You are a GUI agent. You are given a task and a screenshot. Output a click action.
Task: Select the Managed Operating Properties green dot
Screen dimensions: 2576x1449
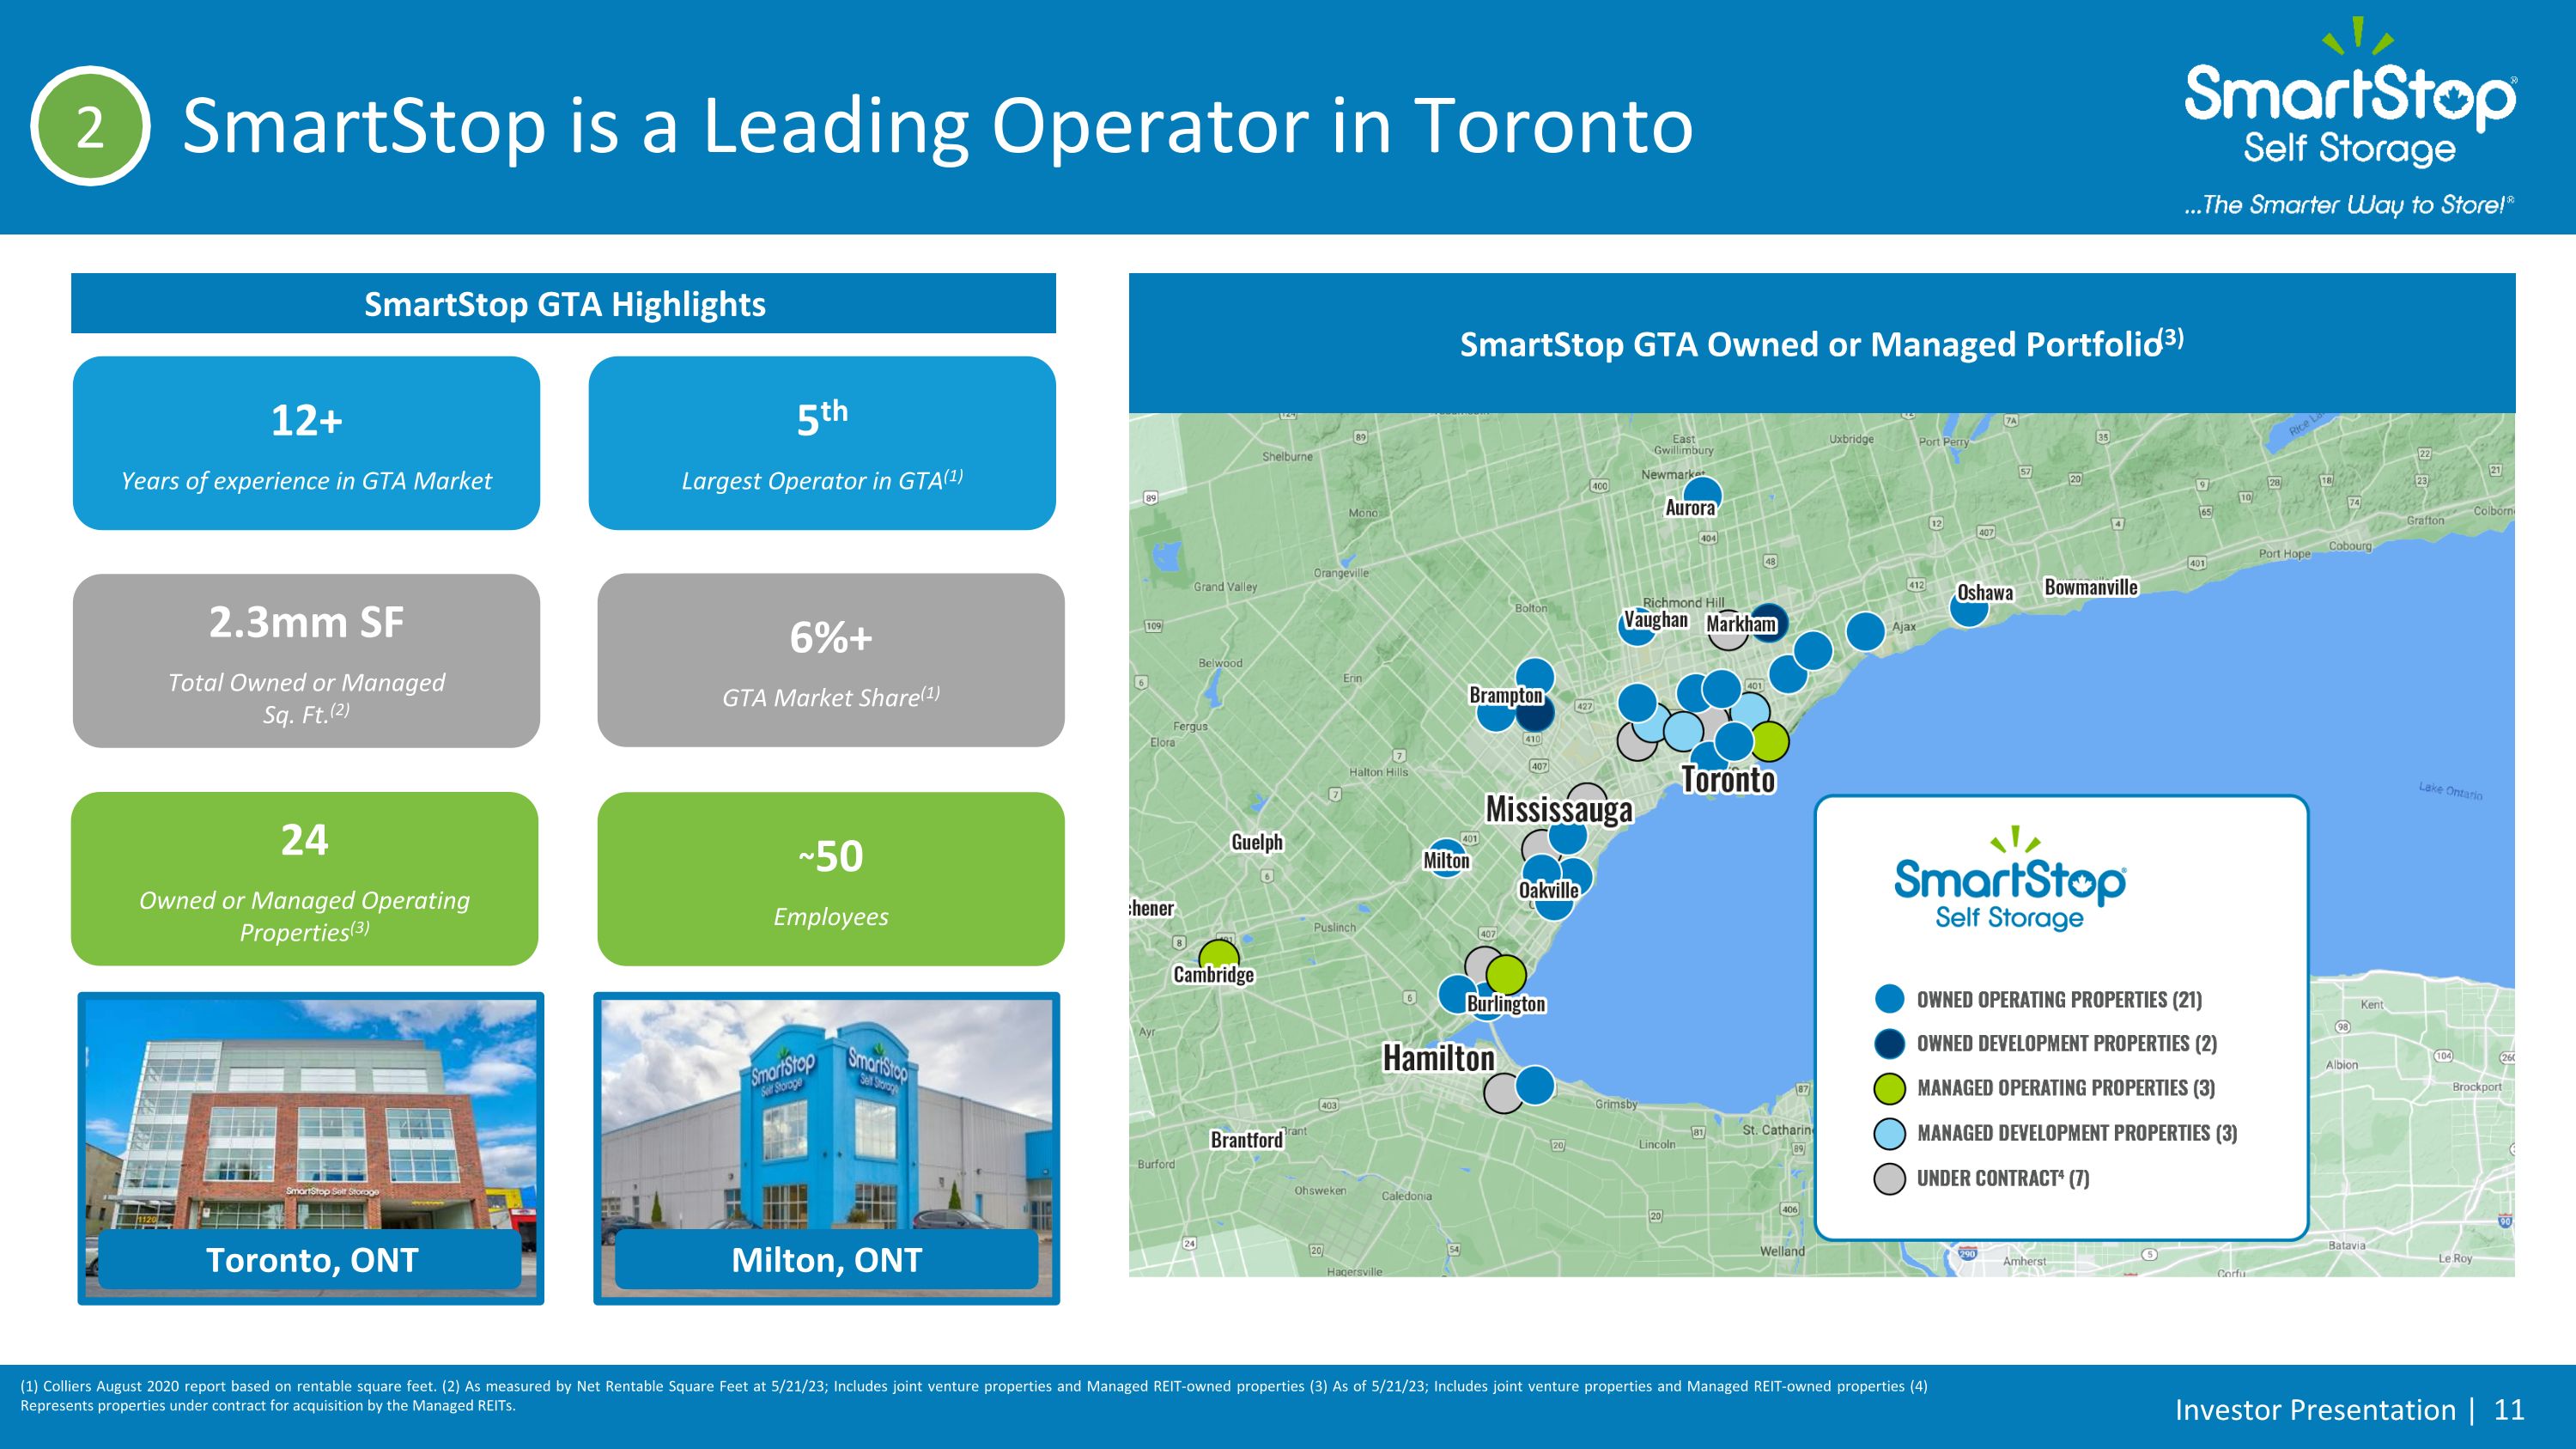[1889, 1088]
